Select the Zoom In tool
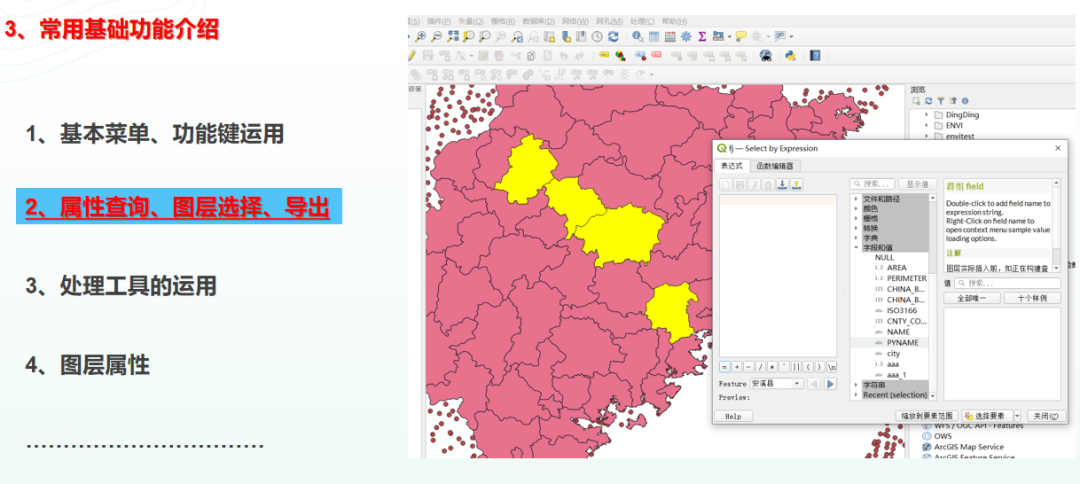 420,36
